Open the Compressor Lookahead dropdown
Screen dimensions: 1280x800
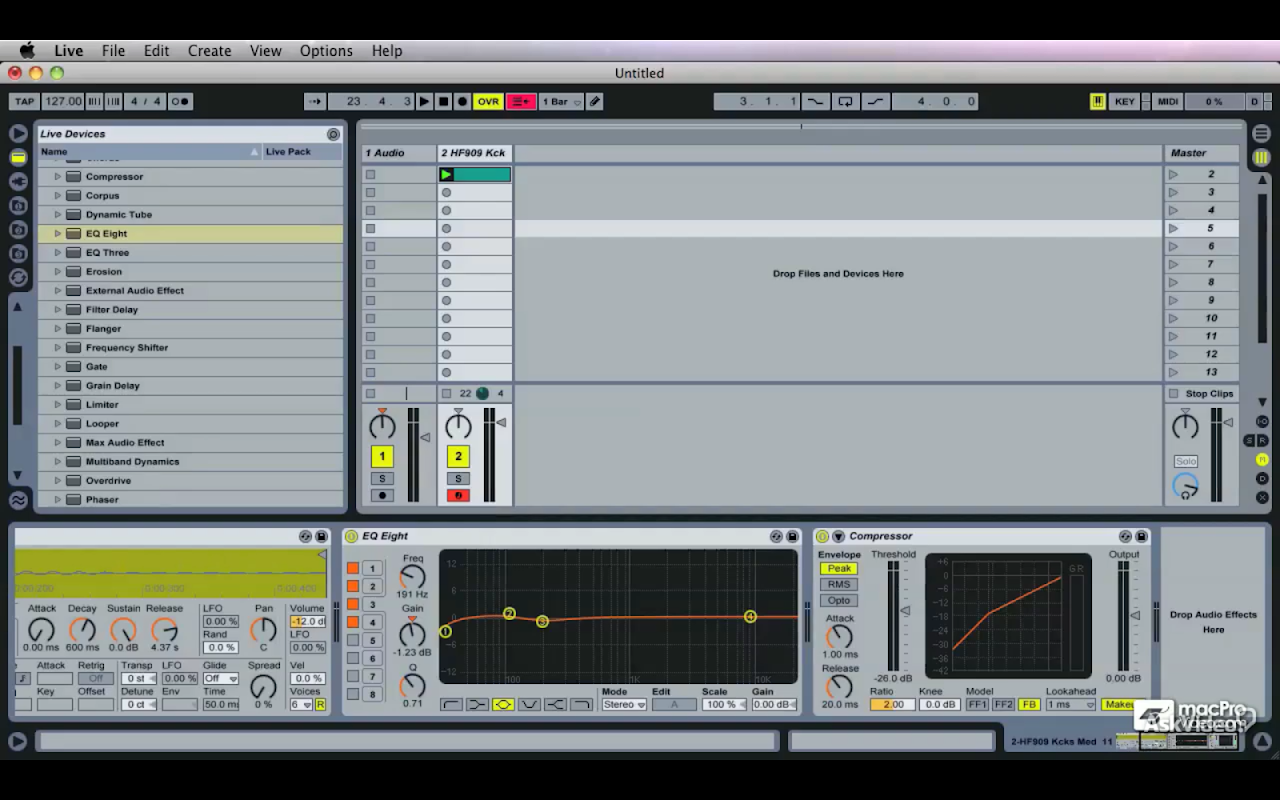1070,705
